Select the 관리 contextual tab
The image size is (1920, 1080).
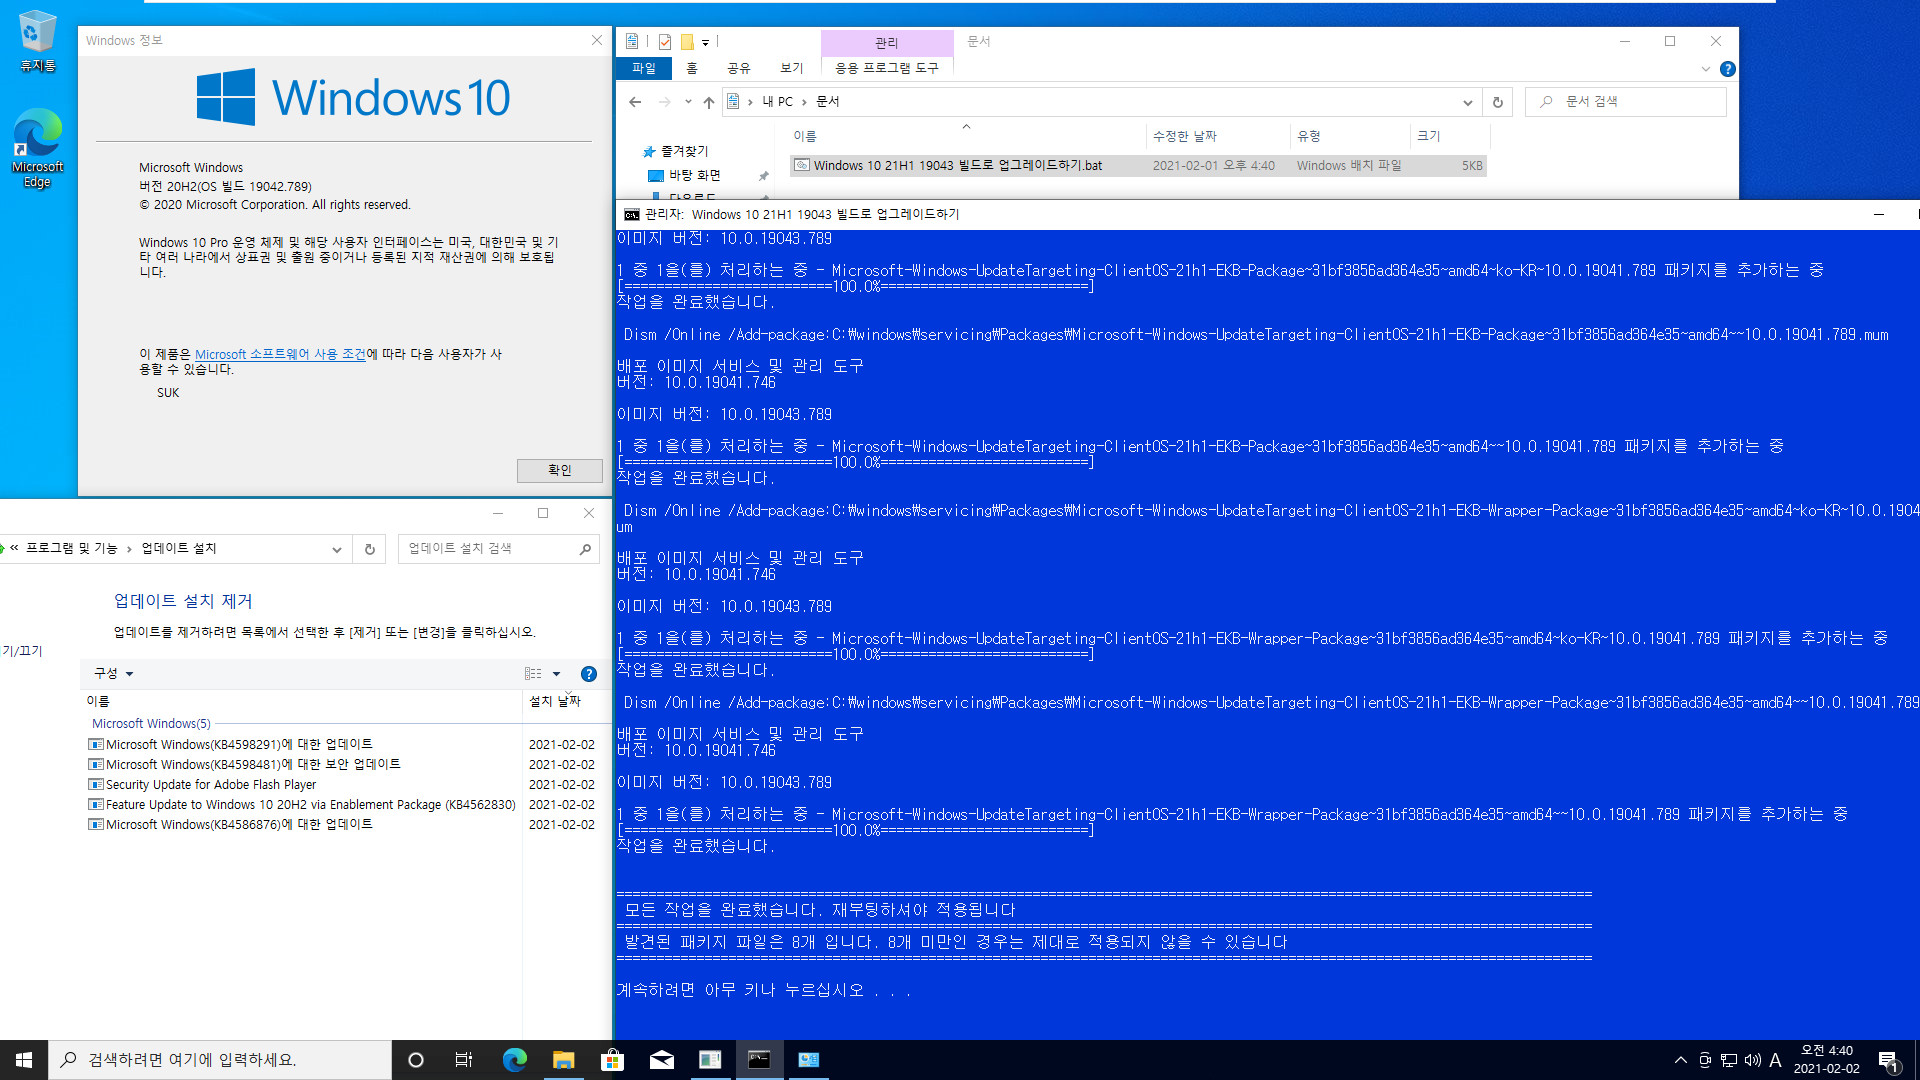click(x=887, y=42)
